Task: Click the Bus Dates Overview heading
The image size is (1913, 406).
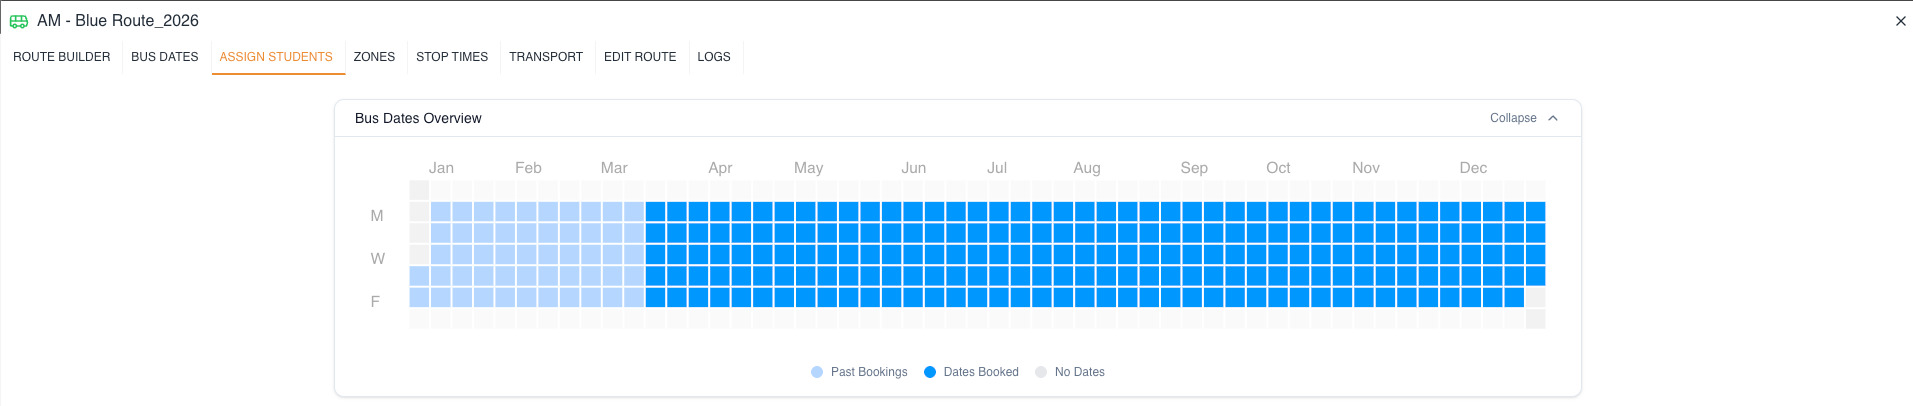Action: tap(418, 118)
